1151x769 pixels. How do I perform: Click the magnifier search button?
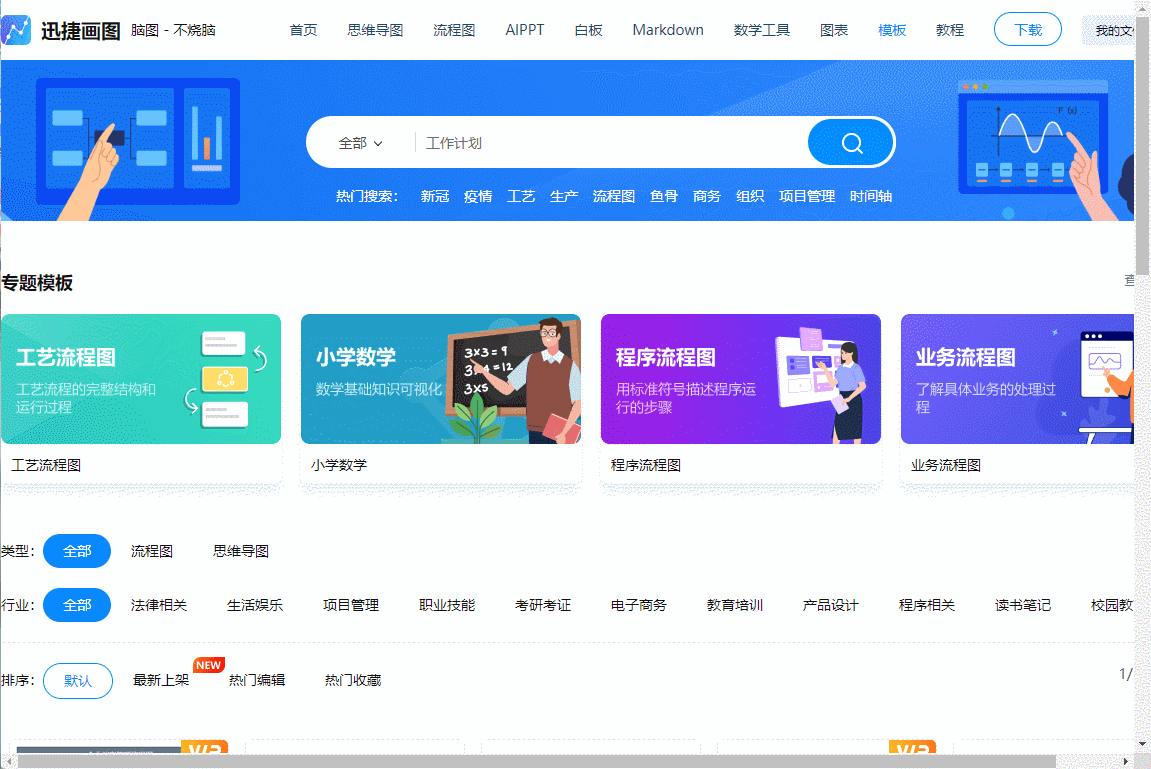pyautogui.click(x=851, y=143)
